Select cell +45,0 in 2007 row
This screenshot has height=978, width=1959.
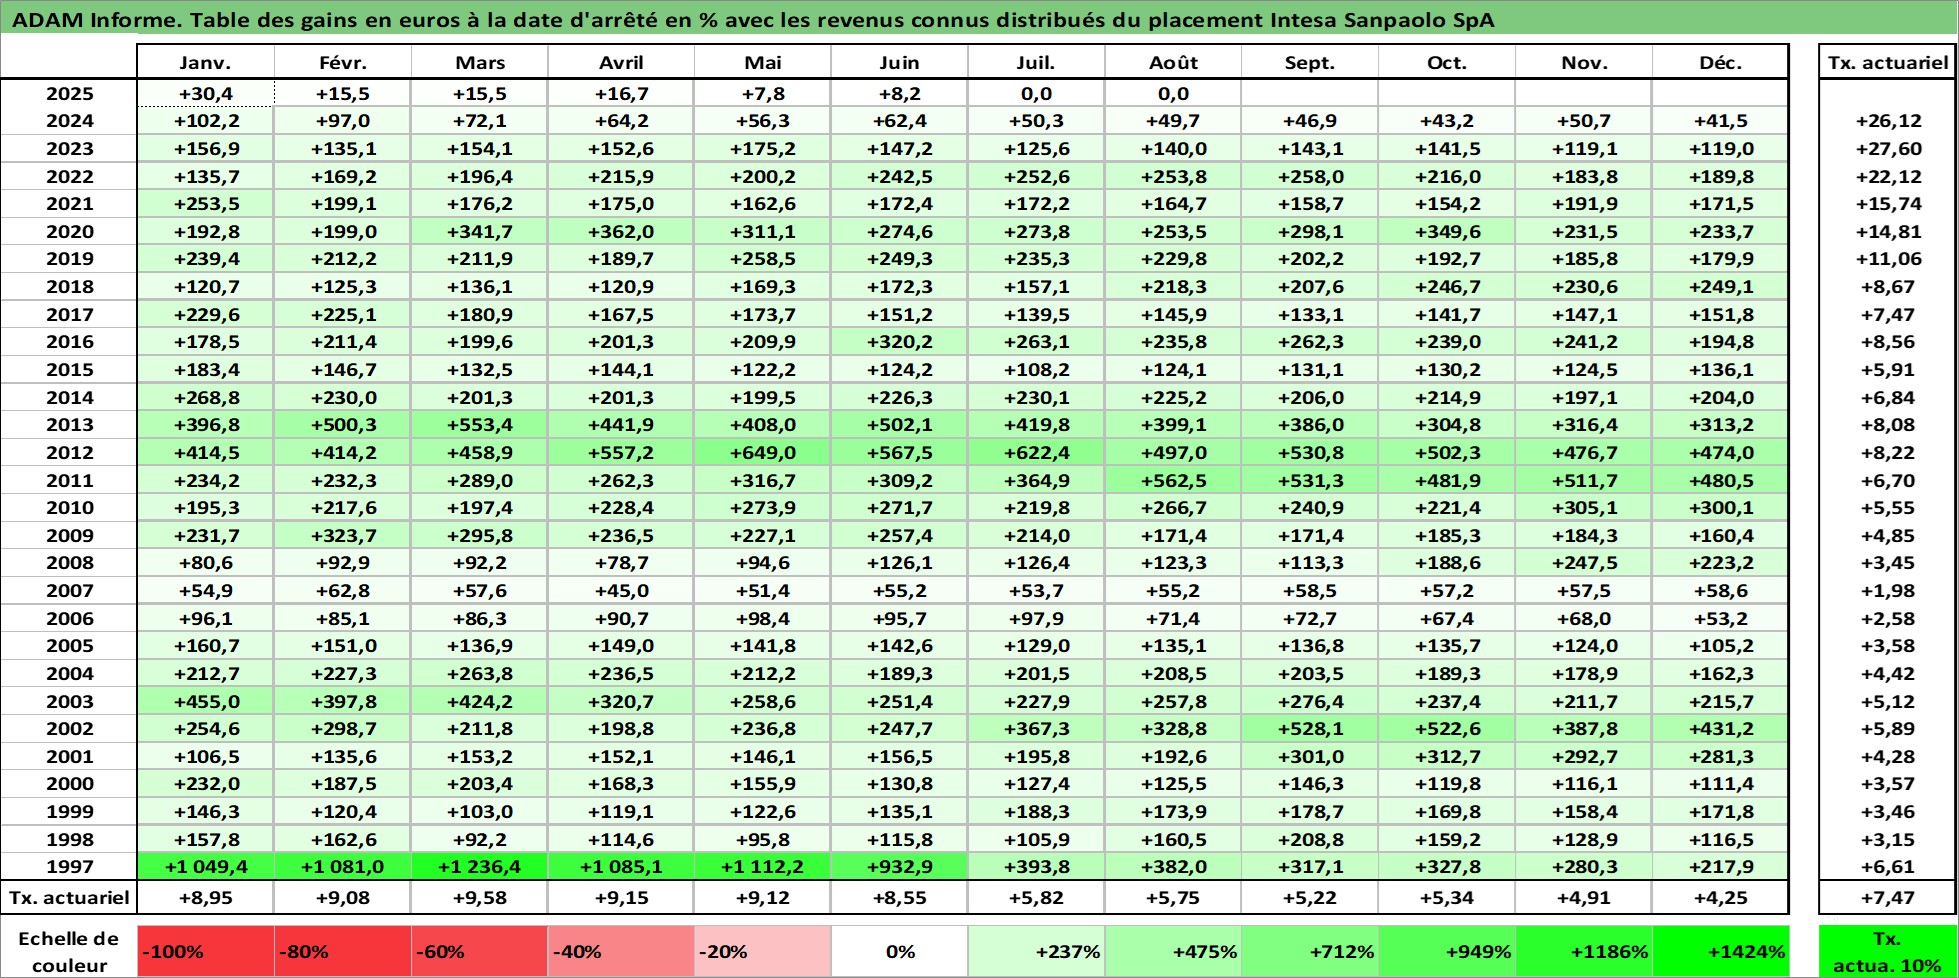click(x=621, y=590)
